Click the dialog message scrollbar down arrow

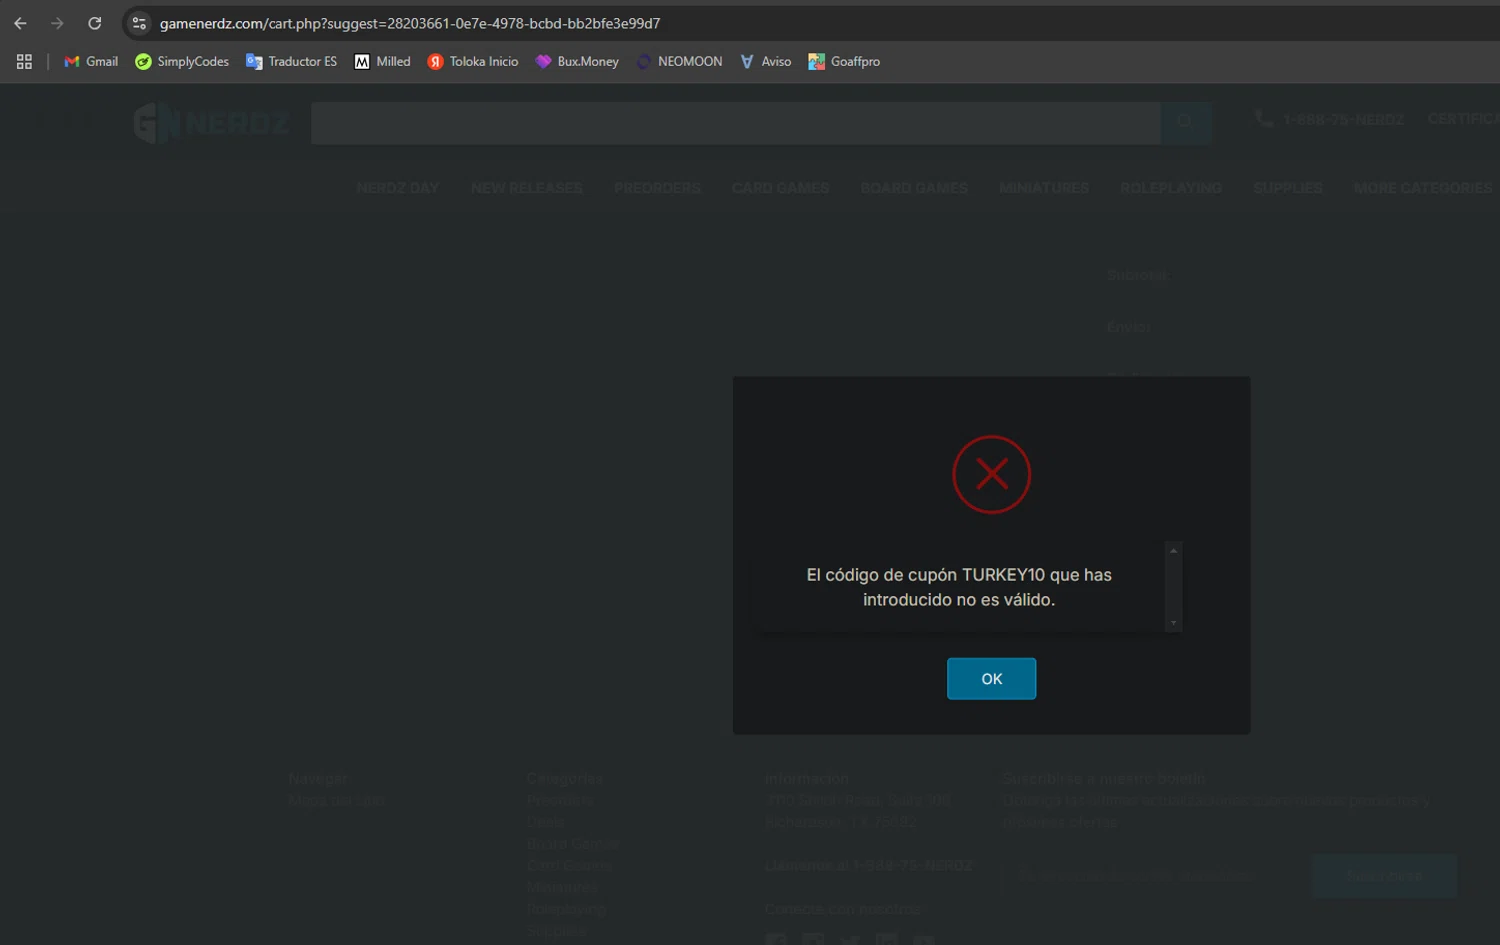click(1174, 623)
